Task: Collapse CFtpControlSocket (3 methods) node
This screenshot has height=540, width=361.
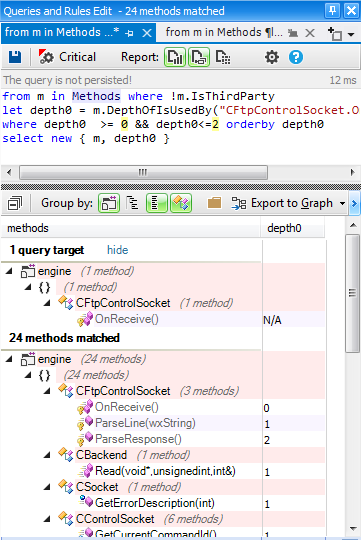Action: click(47, 391)
